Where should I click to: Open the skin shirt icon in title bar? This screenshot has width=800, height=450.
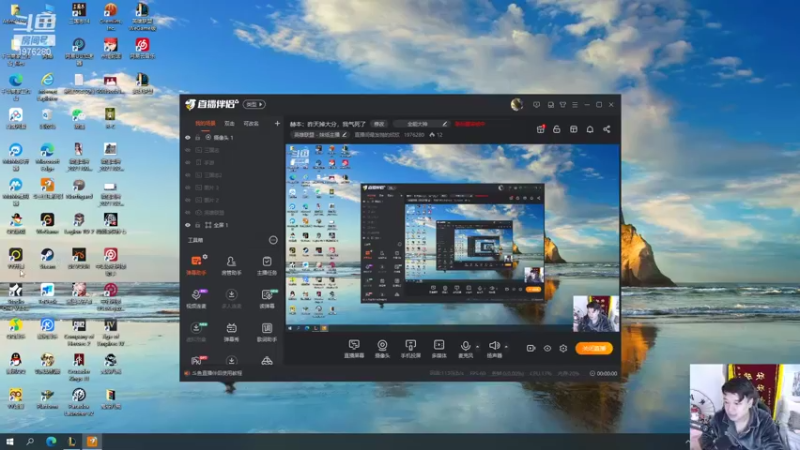coord(563,105)
